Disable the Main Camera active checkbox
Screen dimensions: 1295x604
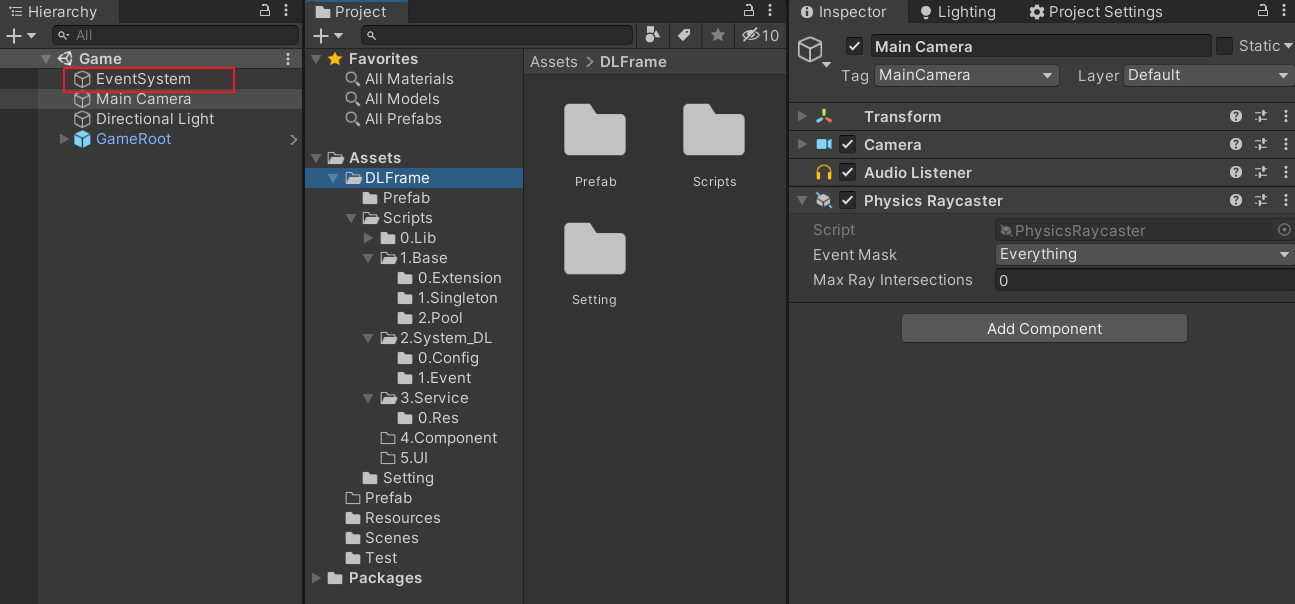[854, 46]
